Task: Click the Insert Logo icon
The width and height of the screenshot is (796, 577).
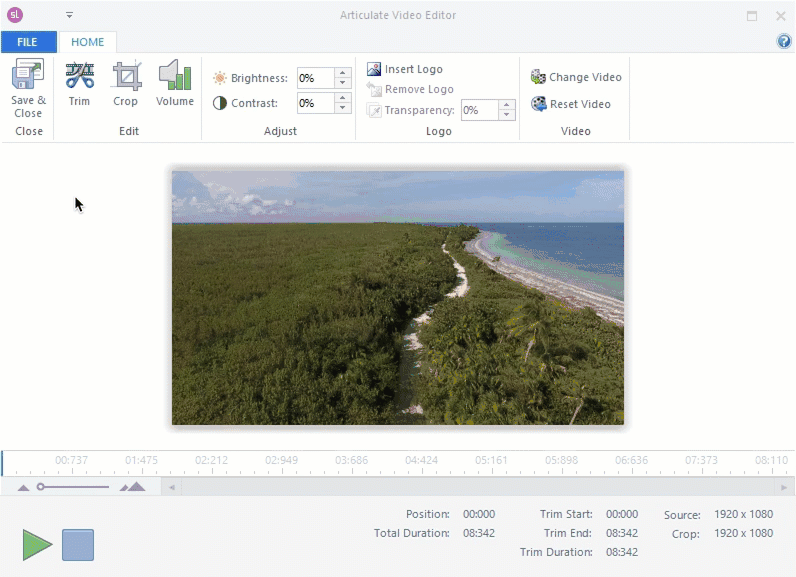Action: pos(374,69)
